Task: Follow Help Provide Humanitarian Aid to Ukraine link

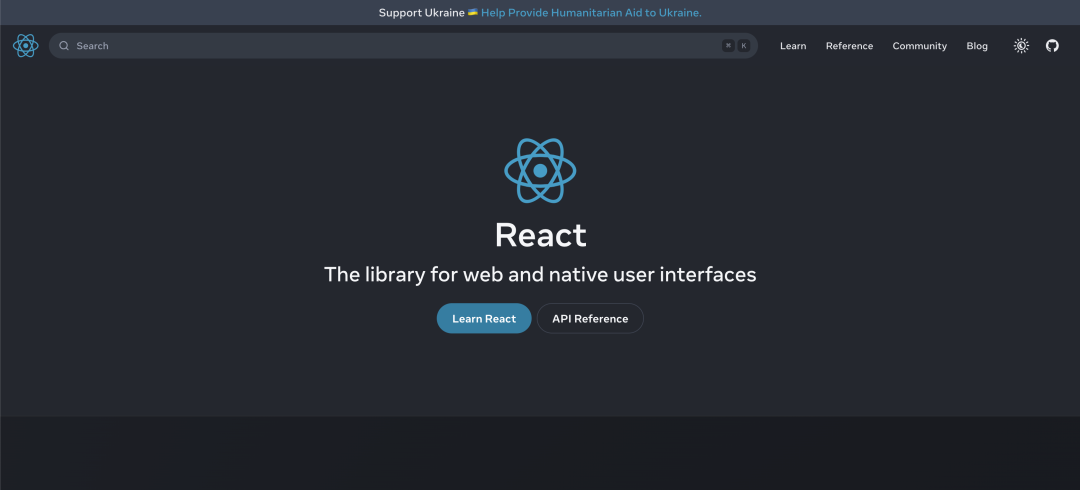Action: coord(591,12)
